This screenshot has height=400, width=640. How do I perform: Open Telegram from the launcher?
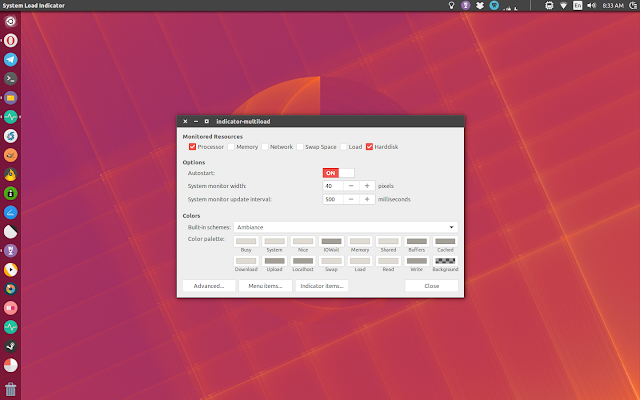[11, 60]
